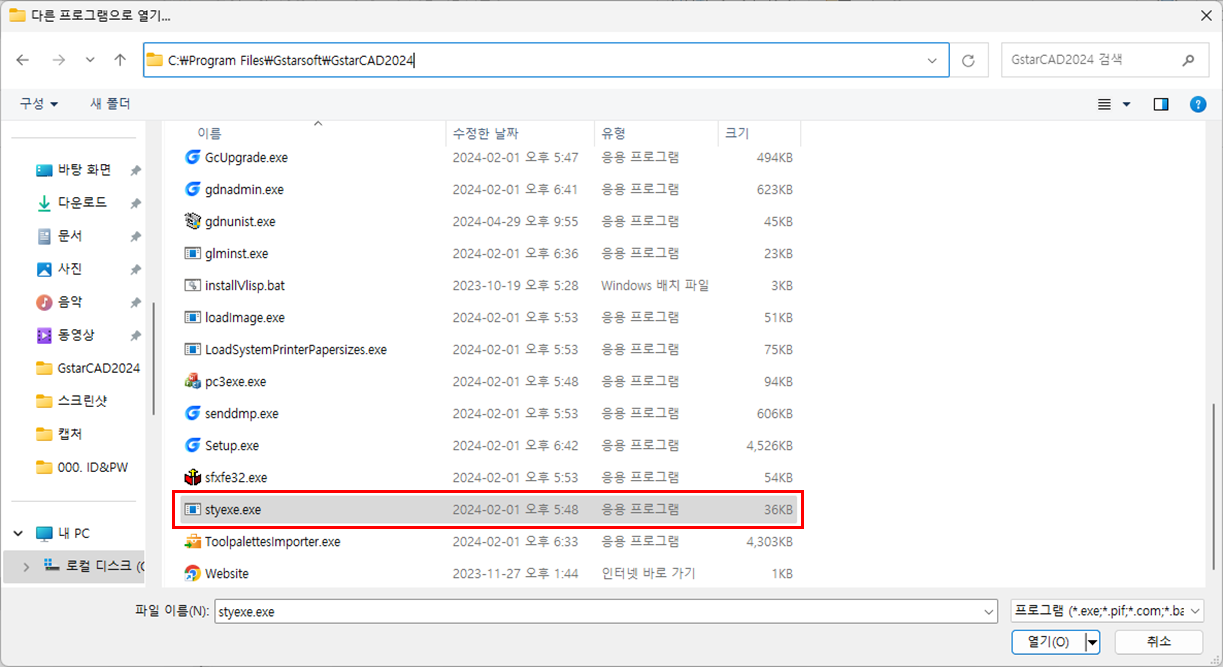
Task: Click the gdnadmin.exe file icon
Action: [x=194, y=189]
